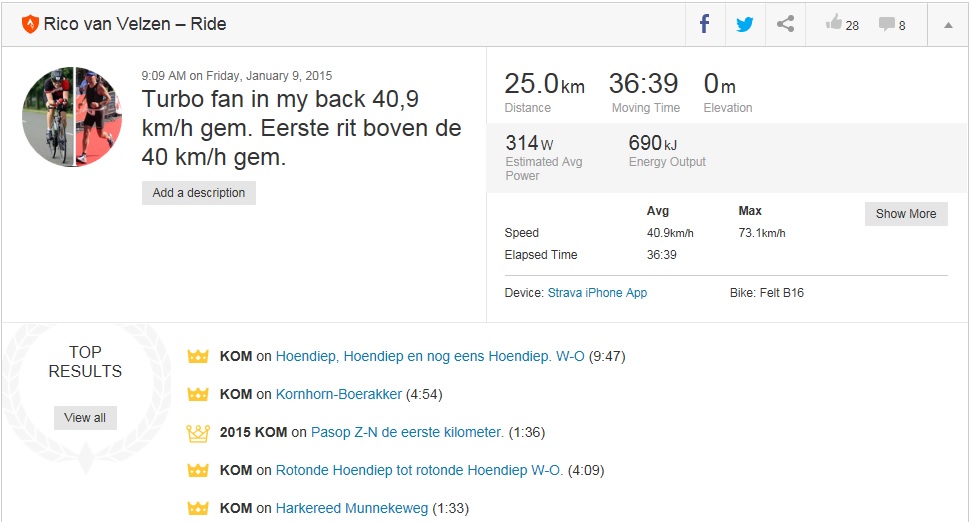
Task: Click the outlined 2015 KOM crown icon
Action: pos(198,433)
